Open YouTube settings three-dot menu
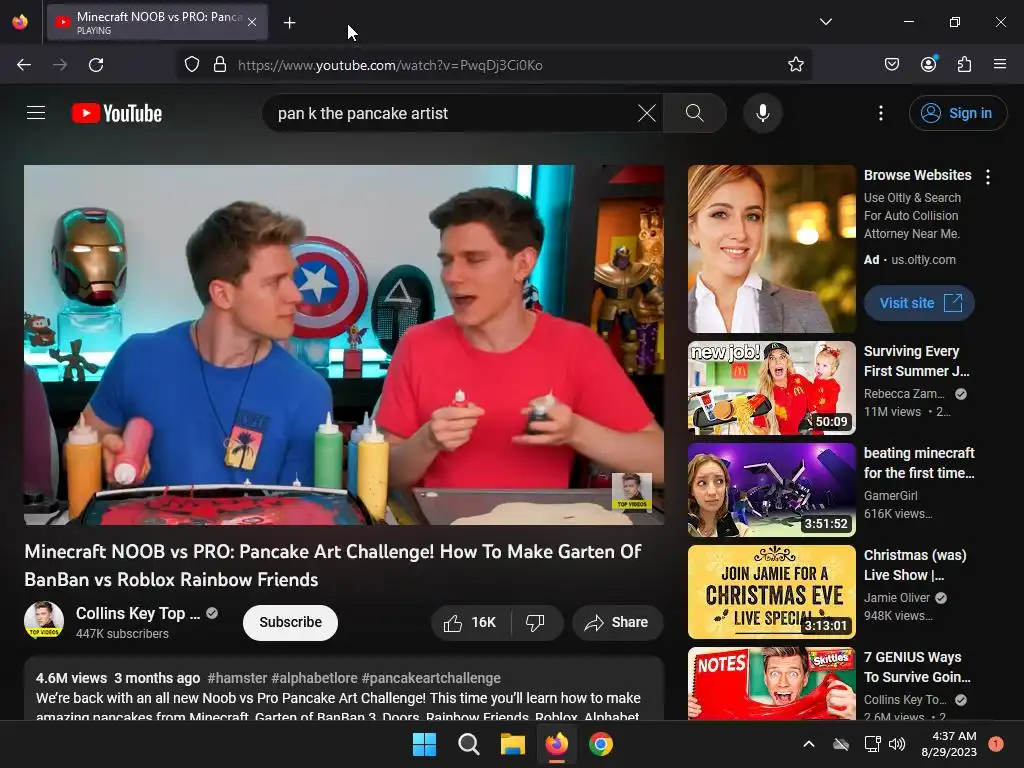Image resolution: width=1024 pixels, height=768 pixels. tap(881, 113)
